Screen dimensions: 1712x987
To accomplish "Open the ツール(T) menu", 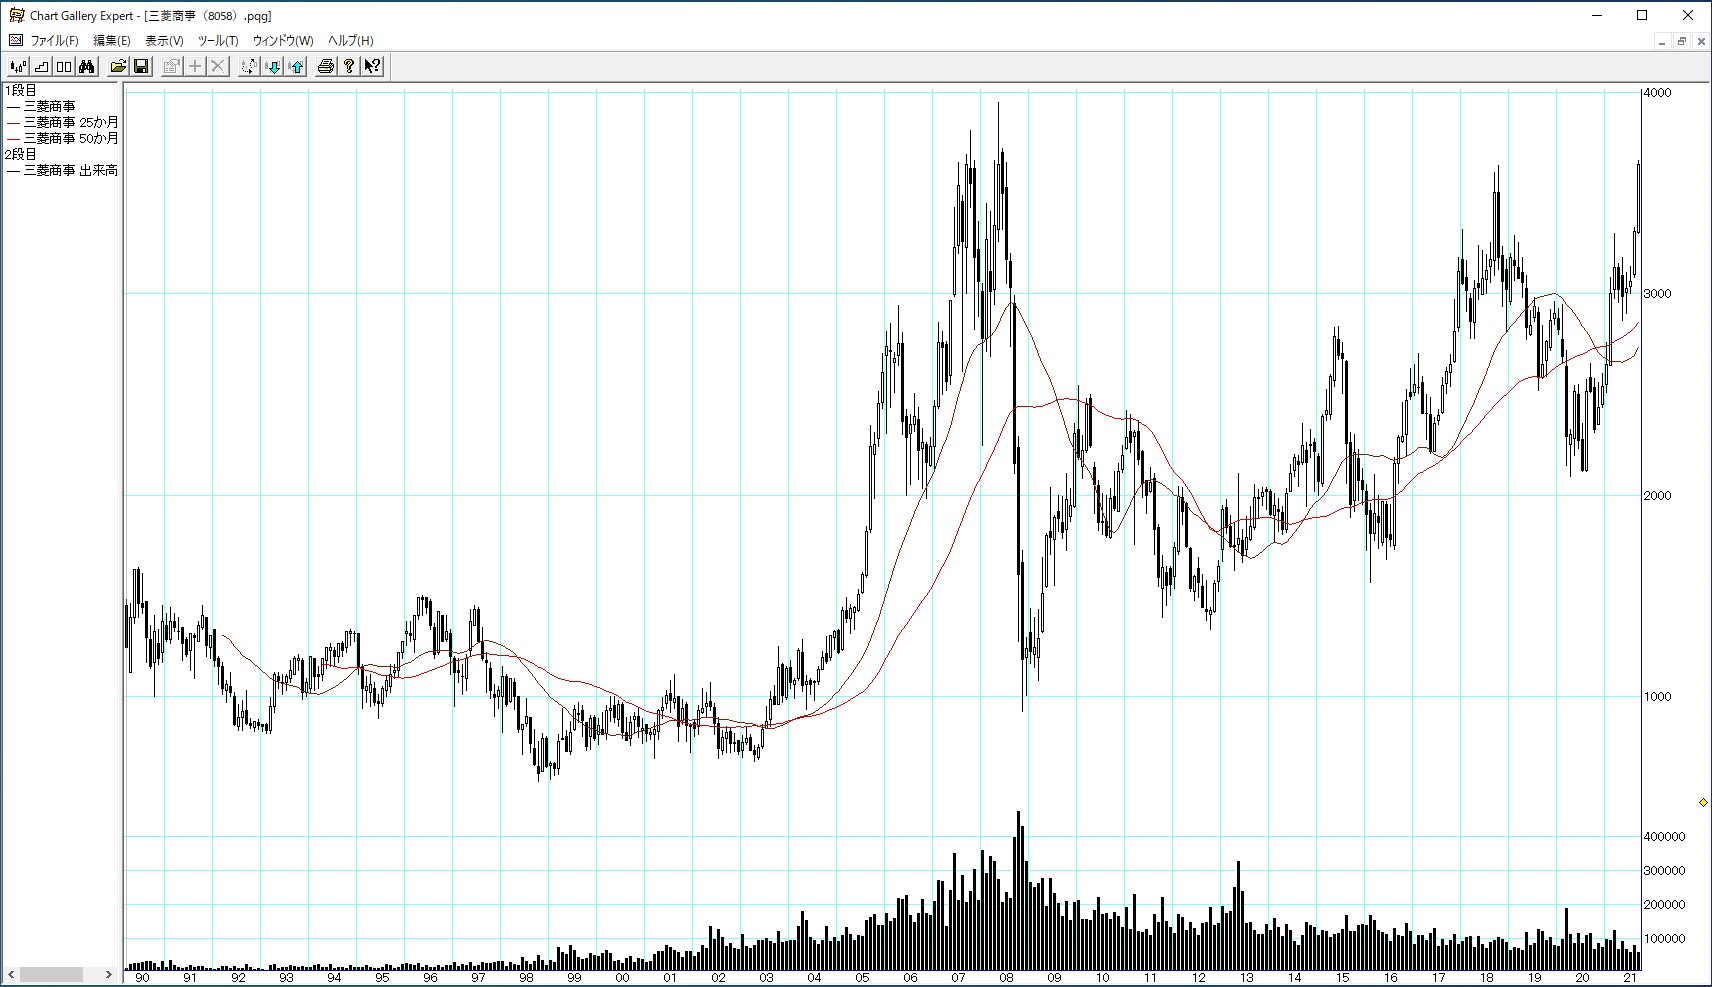I will (217, 41).
